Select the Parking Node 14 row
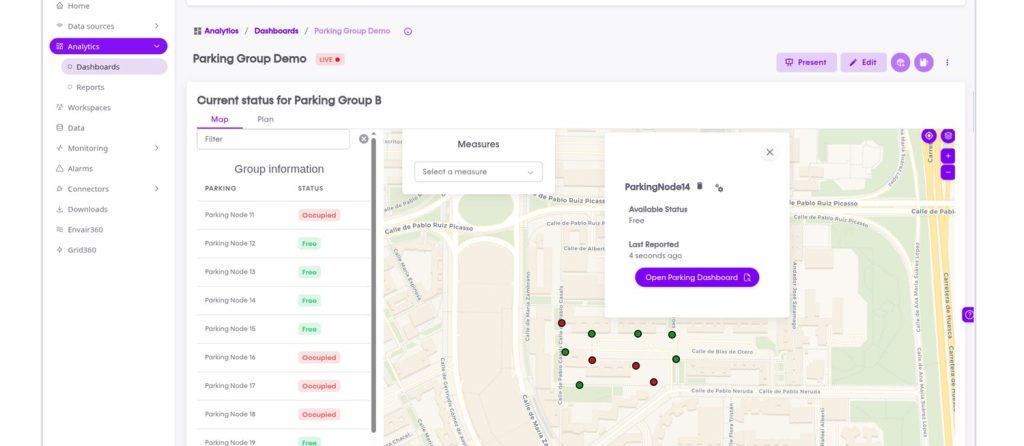This screenshot has width=1024, height=446. coord(283,300)
